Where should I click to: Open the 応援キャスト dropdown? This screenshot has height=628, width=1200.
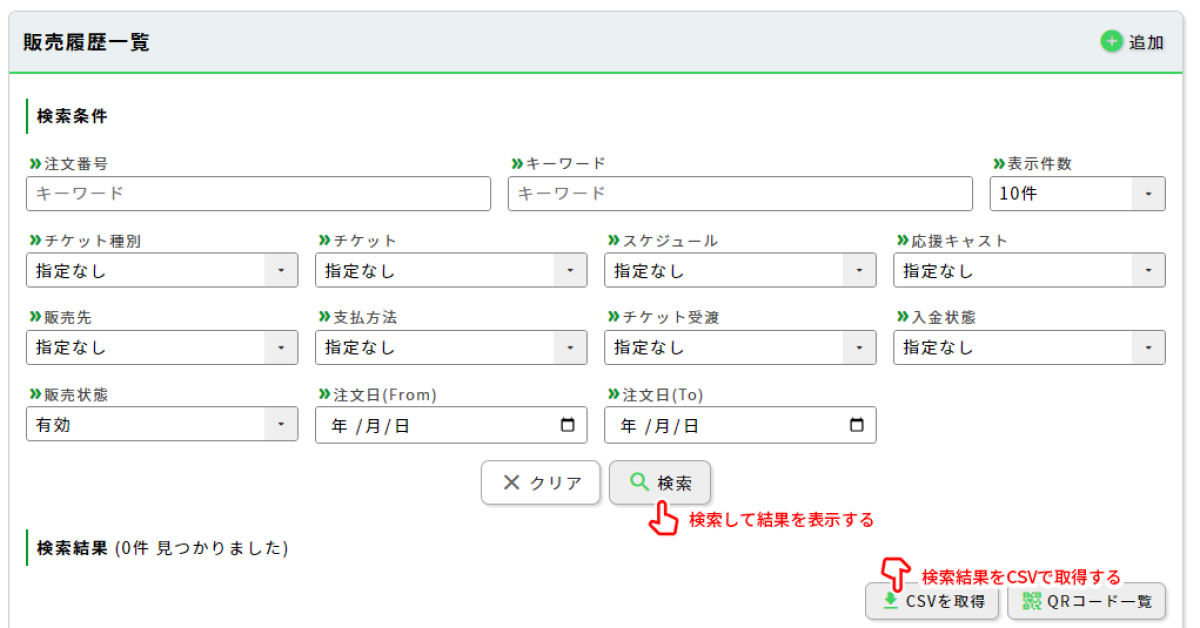[x=1029, y=271]
